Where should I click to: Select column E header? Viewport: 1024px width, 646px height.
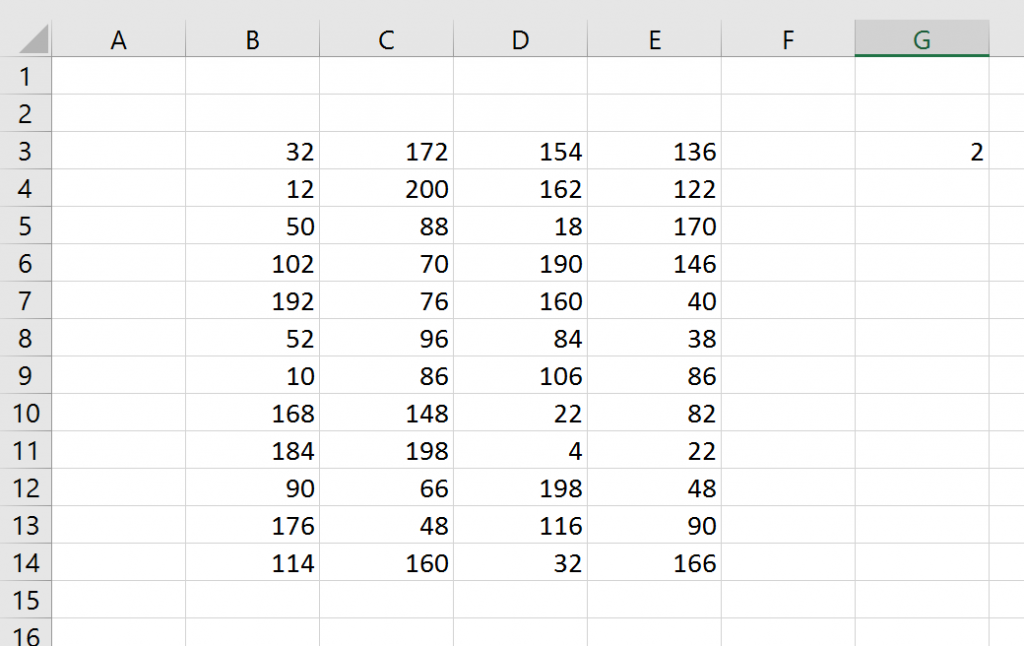coord(654,40)
